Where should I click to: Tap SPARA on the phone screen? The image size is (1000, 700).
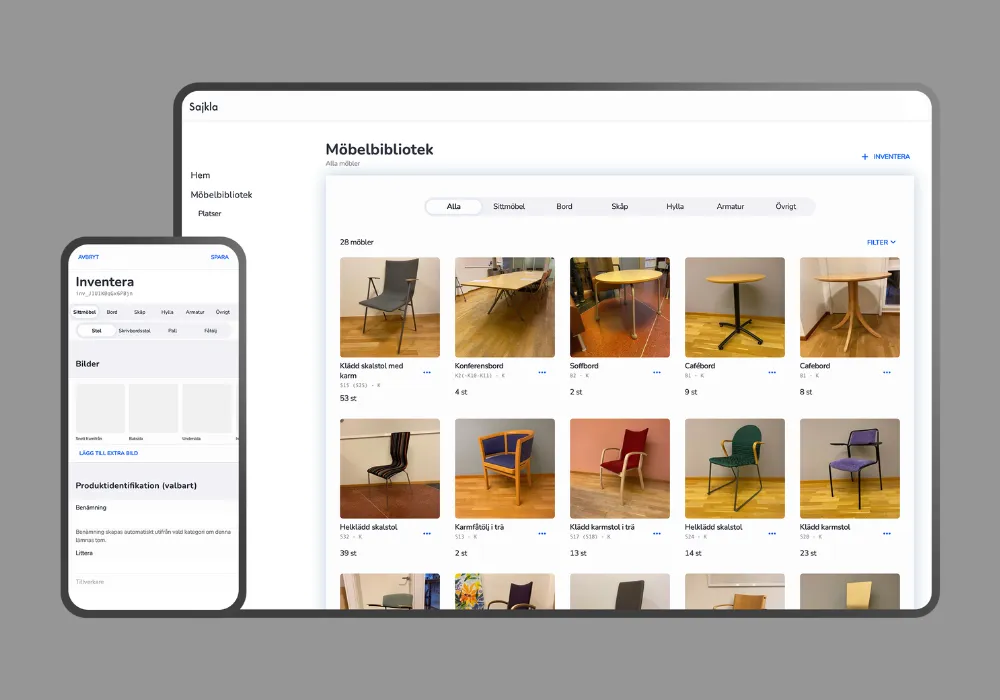click(x=219, y=257)
